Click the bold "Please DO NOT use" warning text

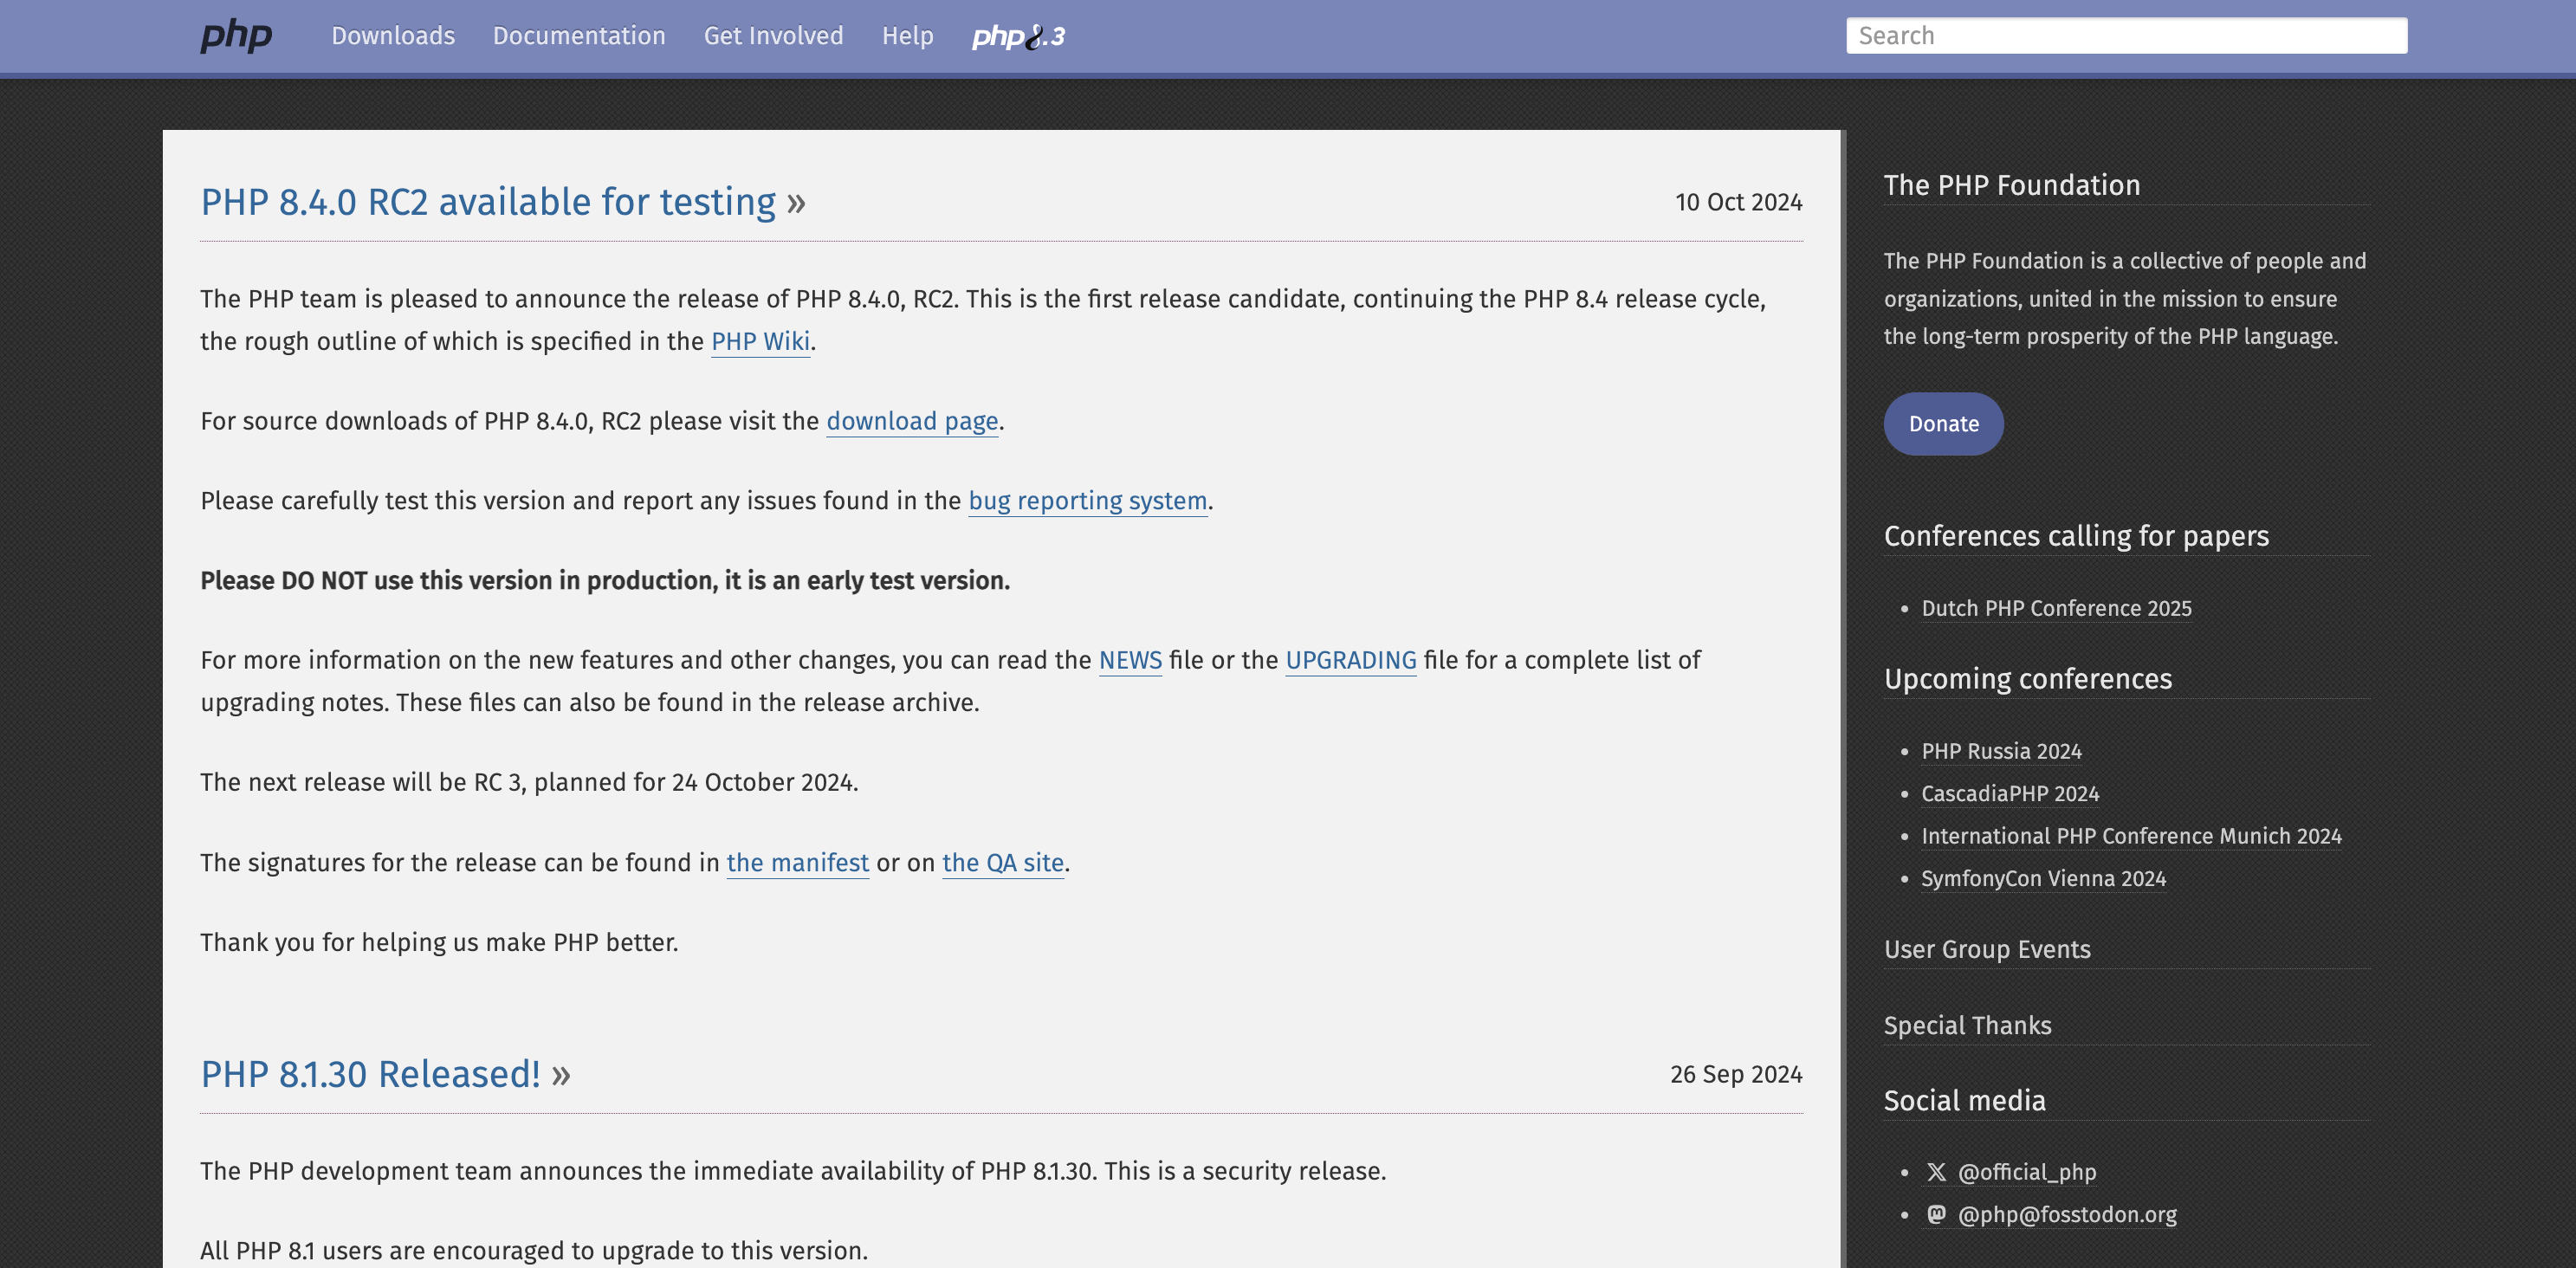pos(605,581)
